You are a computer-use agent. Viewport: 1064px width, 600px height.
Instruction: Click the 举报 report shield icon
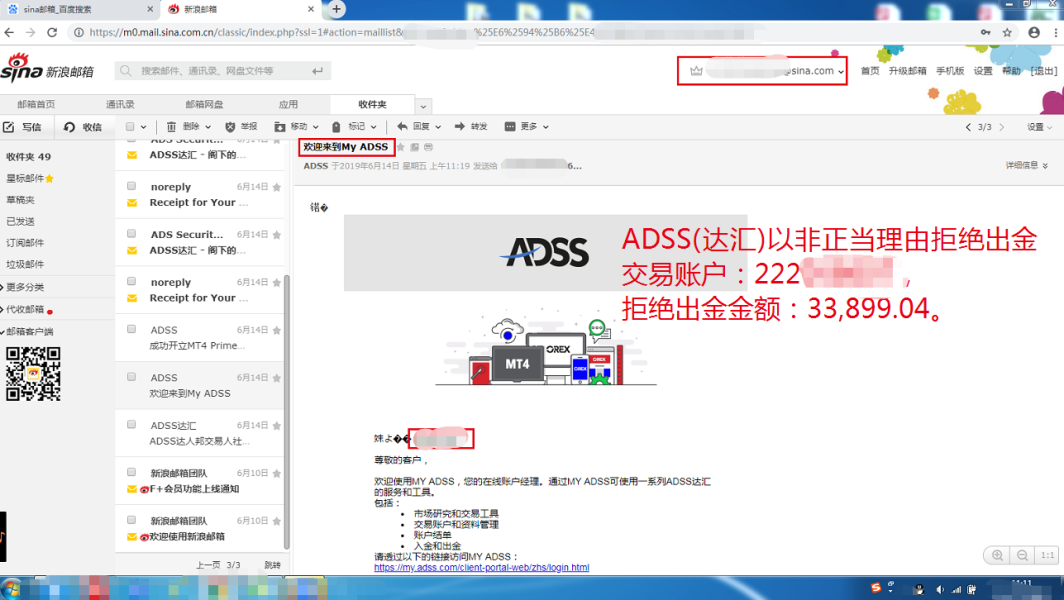(231, 127)
